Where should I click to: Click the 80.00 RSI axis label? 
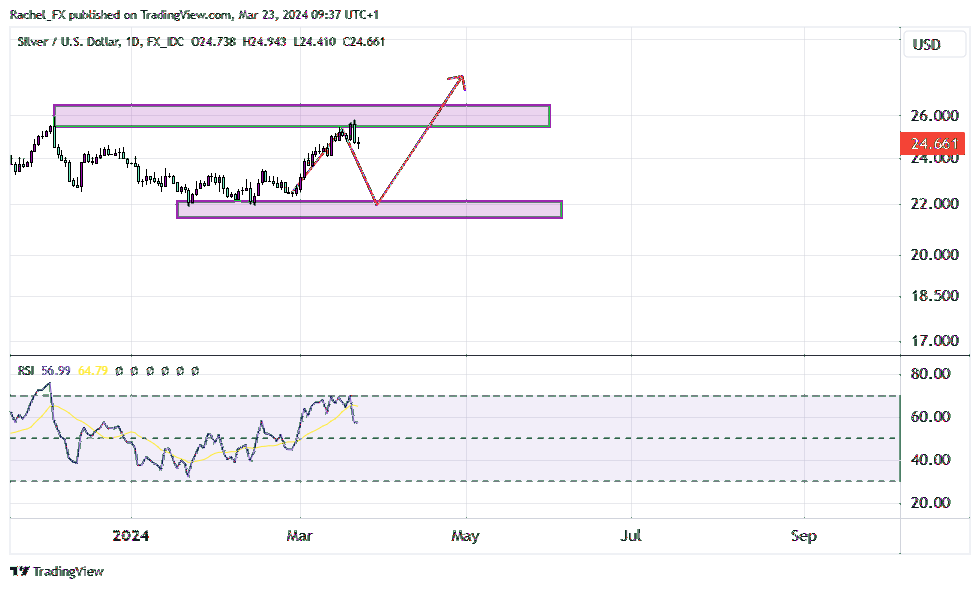coord(931,374)
